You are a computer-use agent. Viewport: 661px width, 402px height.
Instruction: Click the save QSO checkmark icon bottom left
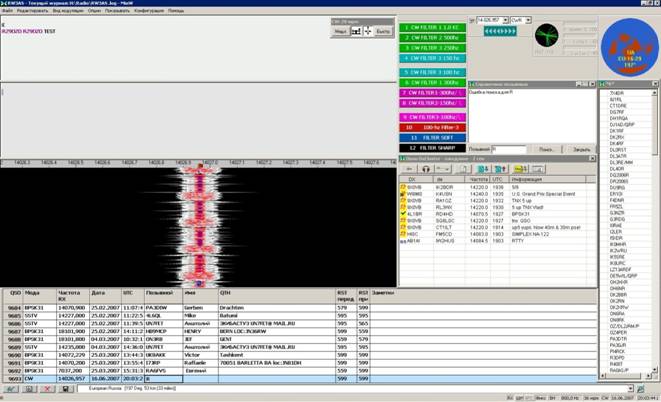click(11, 389)
